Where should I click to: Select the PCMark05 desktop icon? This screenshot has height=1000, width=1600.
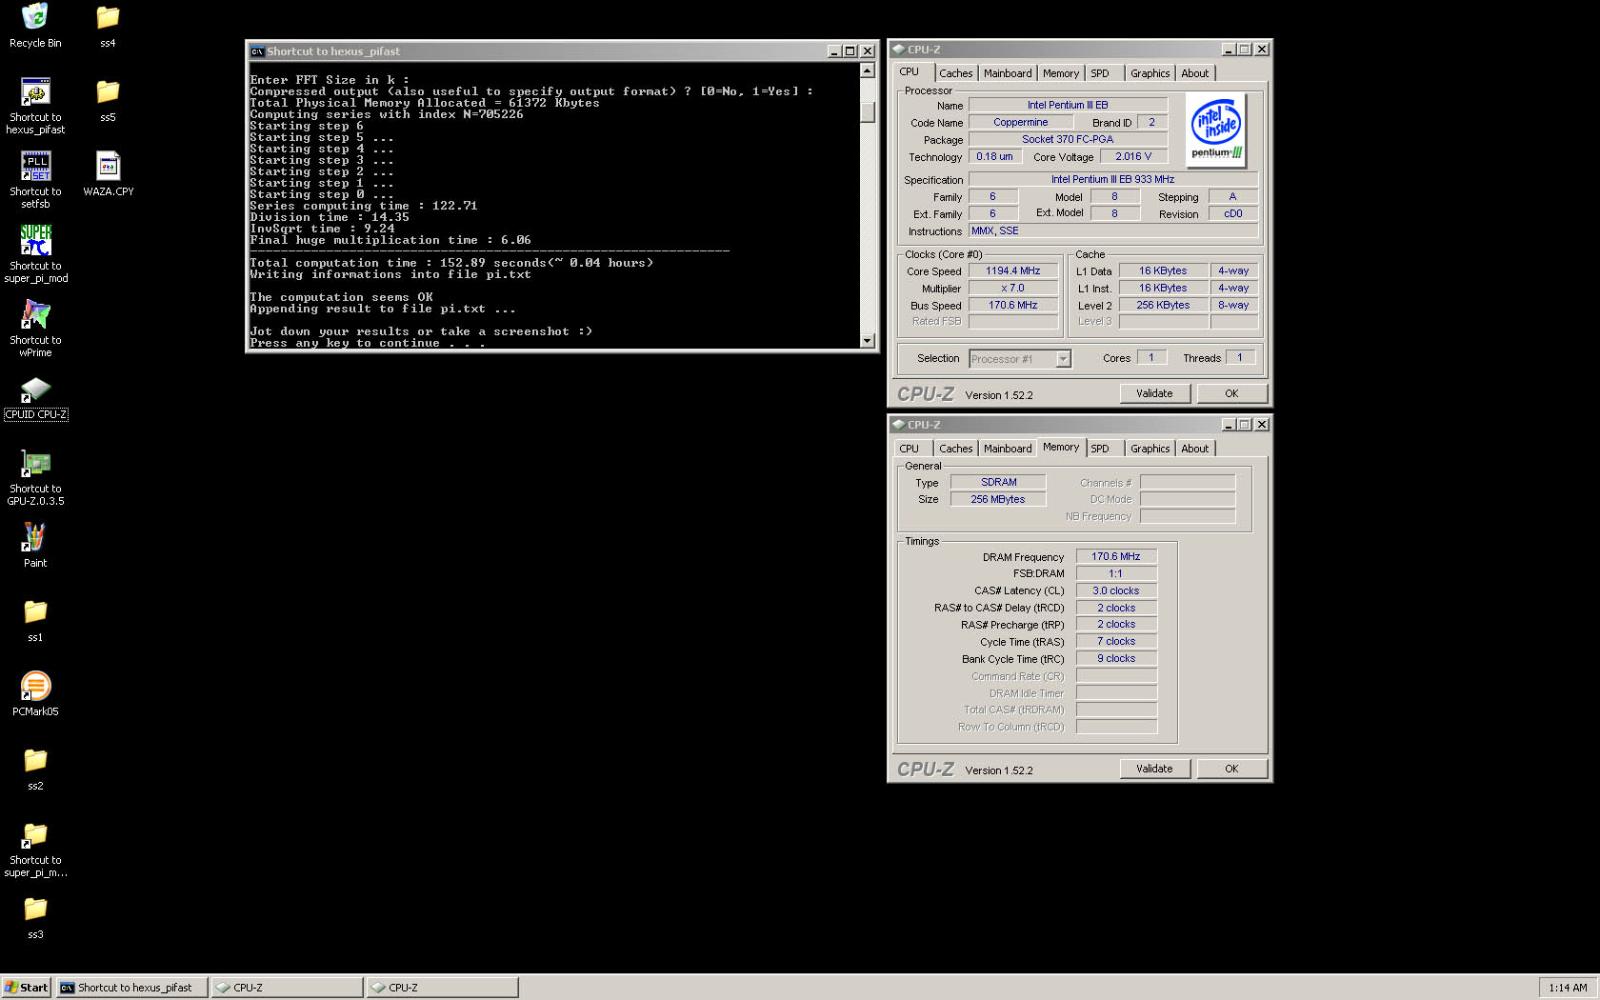(x=35, y=693)
